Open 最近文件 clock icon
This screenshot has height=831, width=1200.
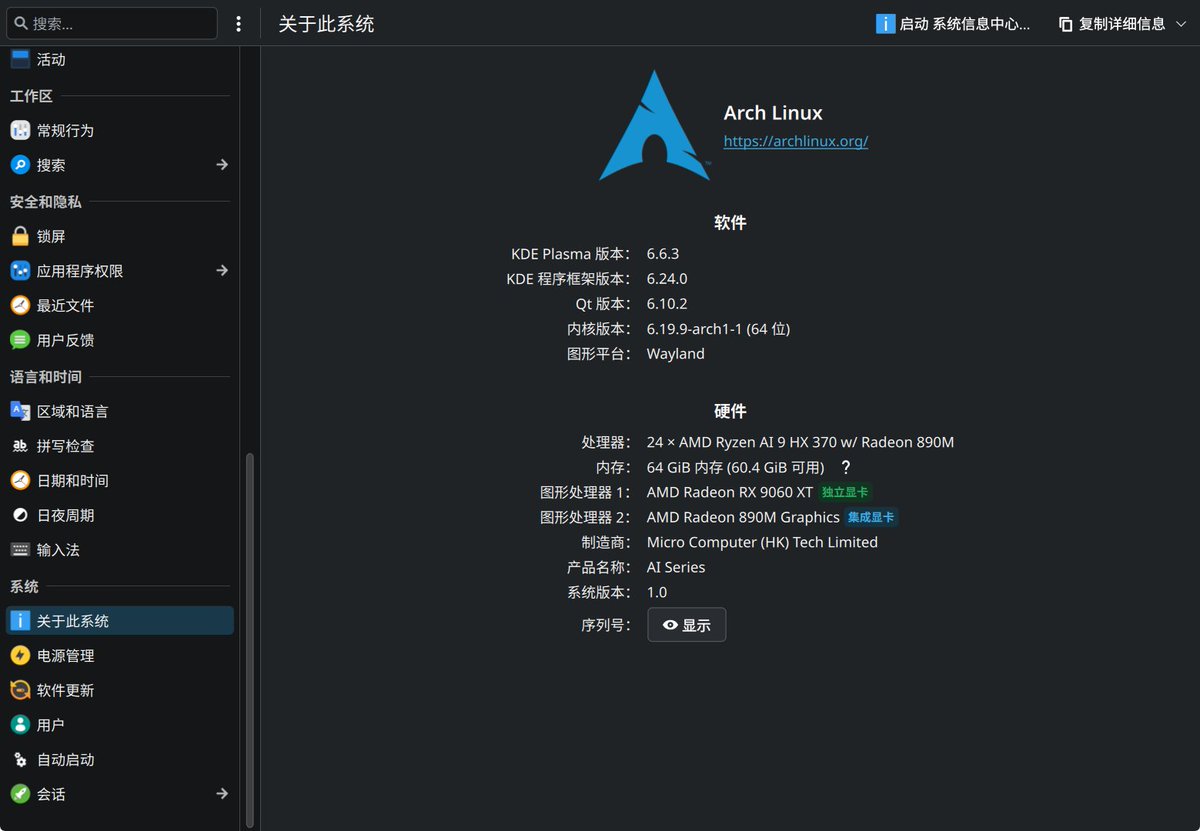(x=20, y=305)
